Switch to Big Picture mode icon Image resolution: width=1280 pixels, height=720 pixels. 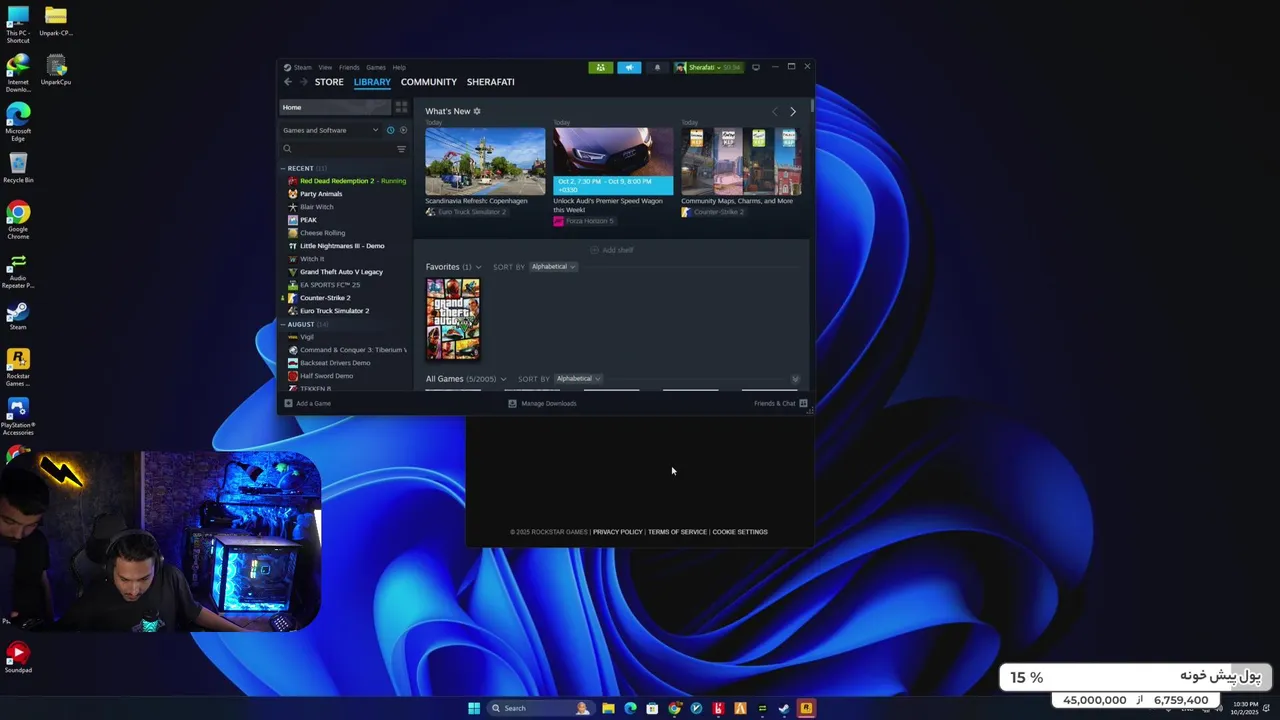tap(756, 67)
